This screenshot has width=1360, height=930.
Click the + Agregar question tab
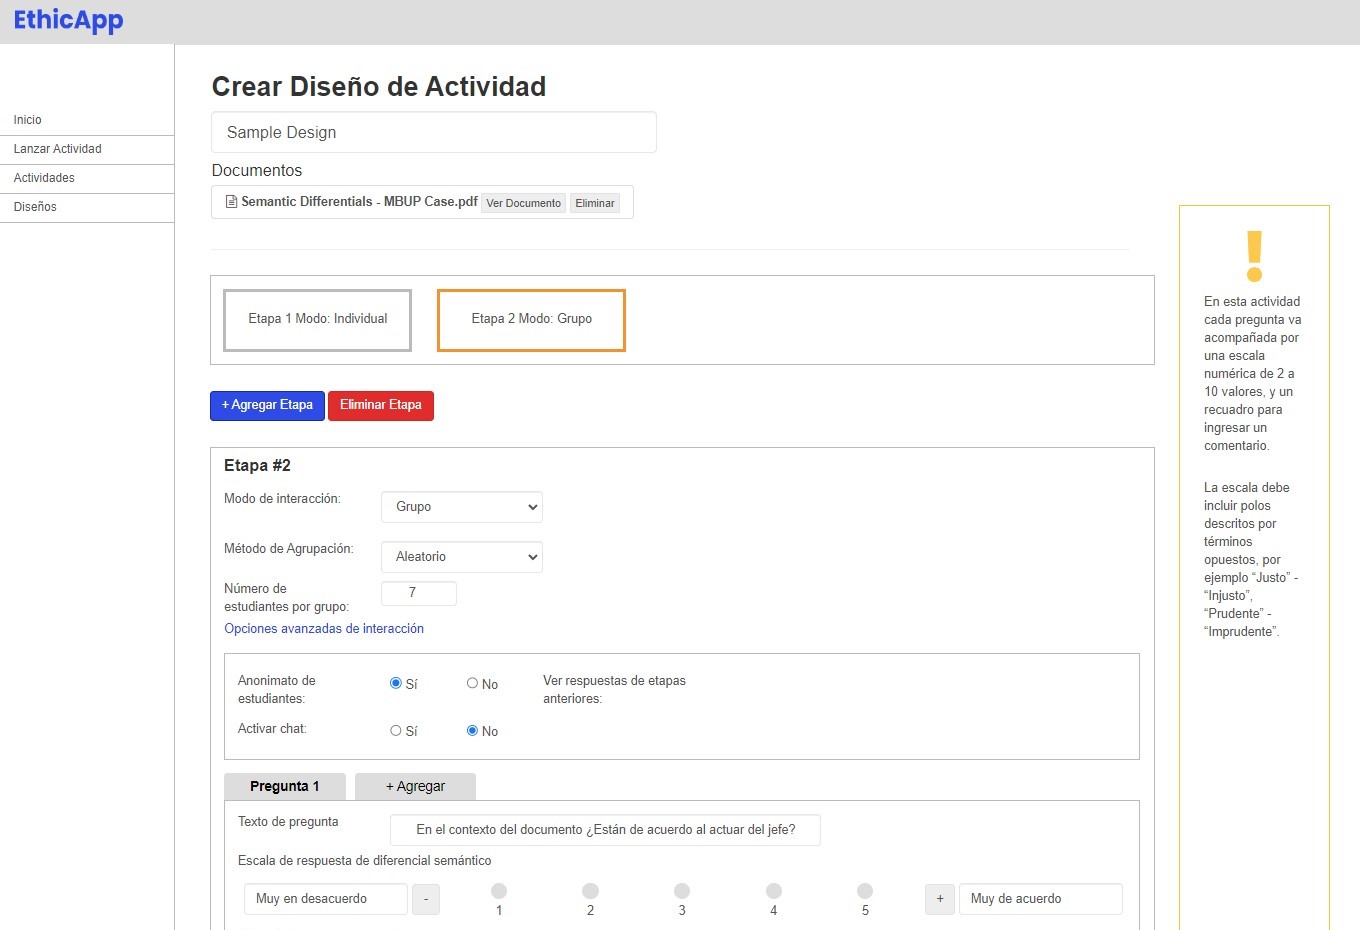pos(415,787)
